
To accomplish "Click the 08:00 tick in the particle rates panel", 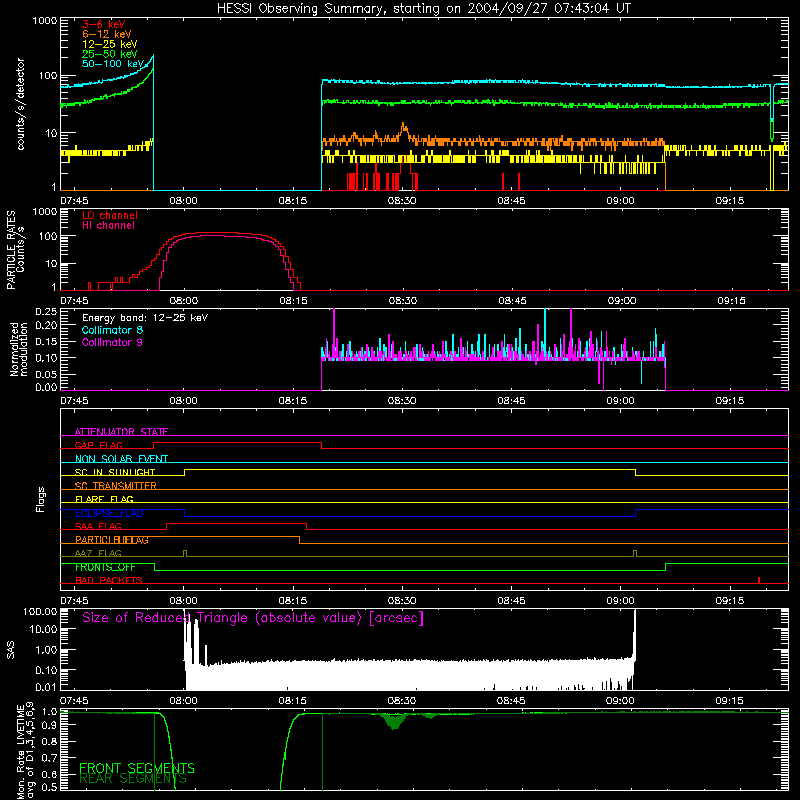I will point(184,301).
